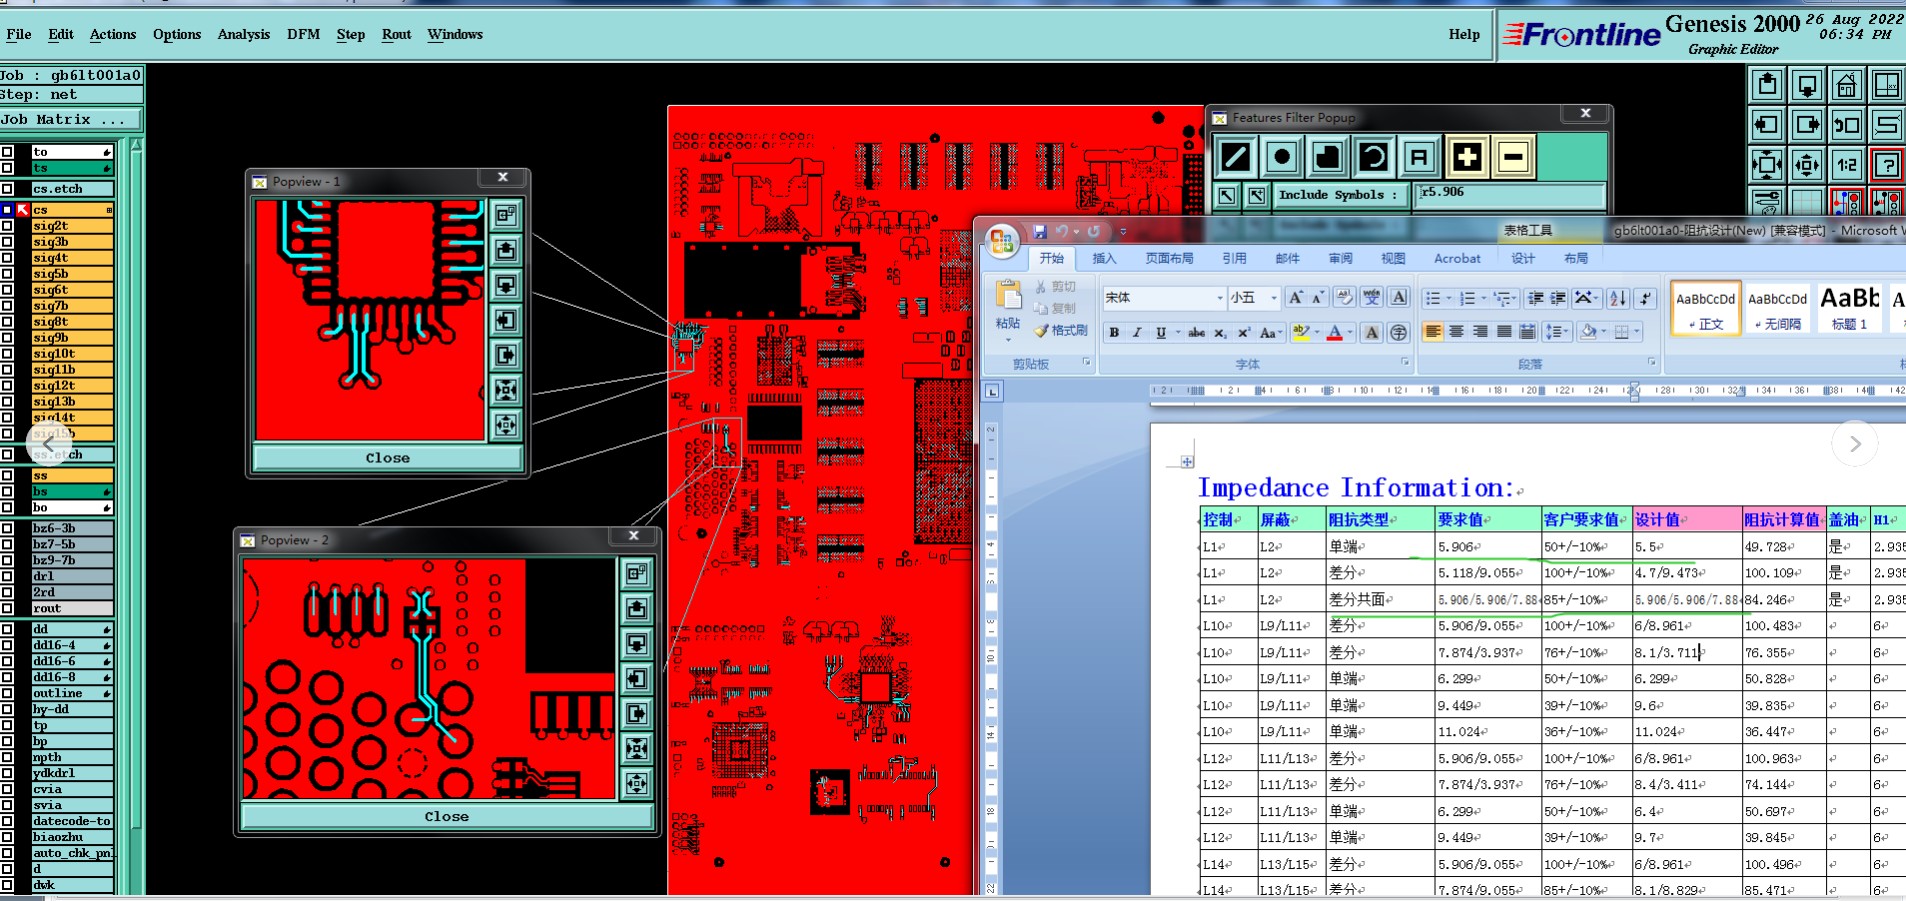Click Close button in Popview - 2
This screenshot has width=1906, height=901.
click(x=446, y=817)
